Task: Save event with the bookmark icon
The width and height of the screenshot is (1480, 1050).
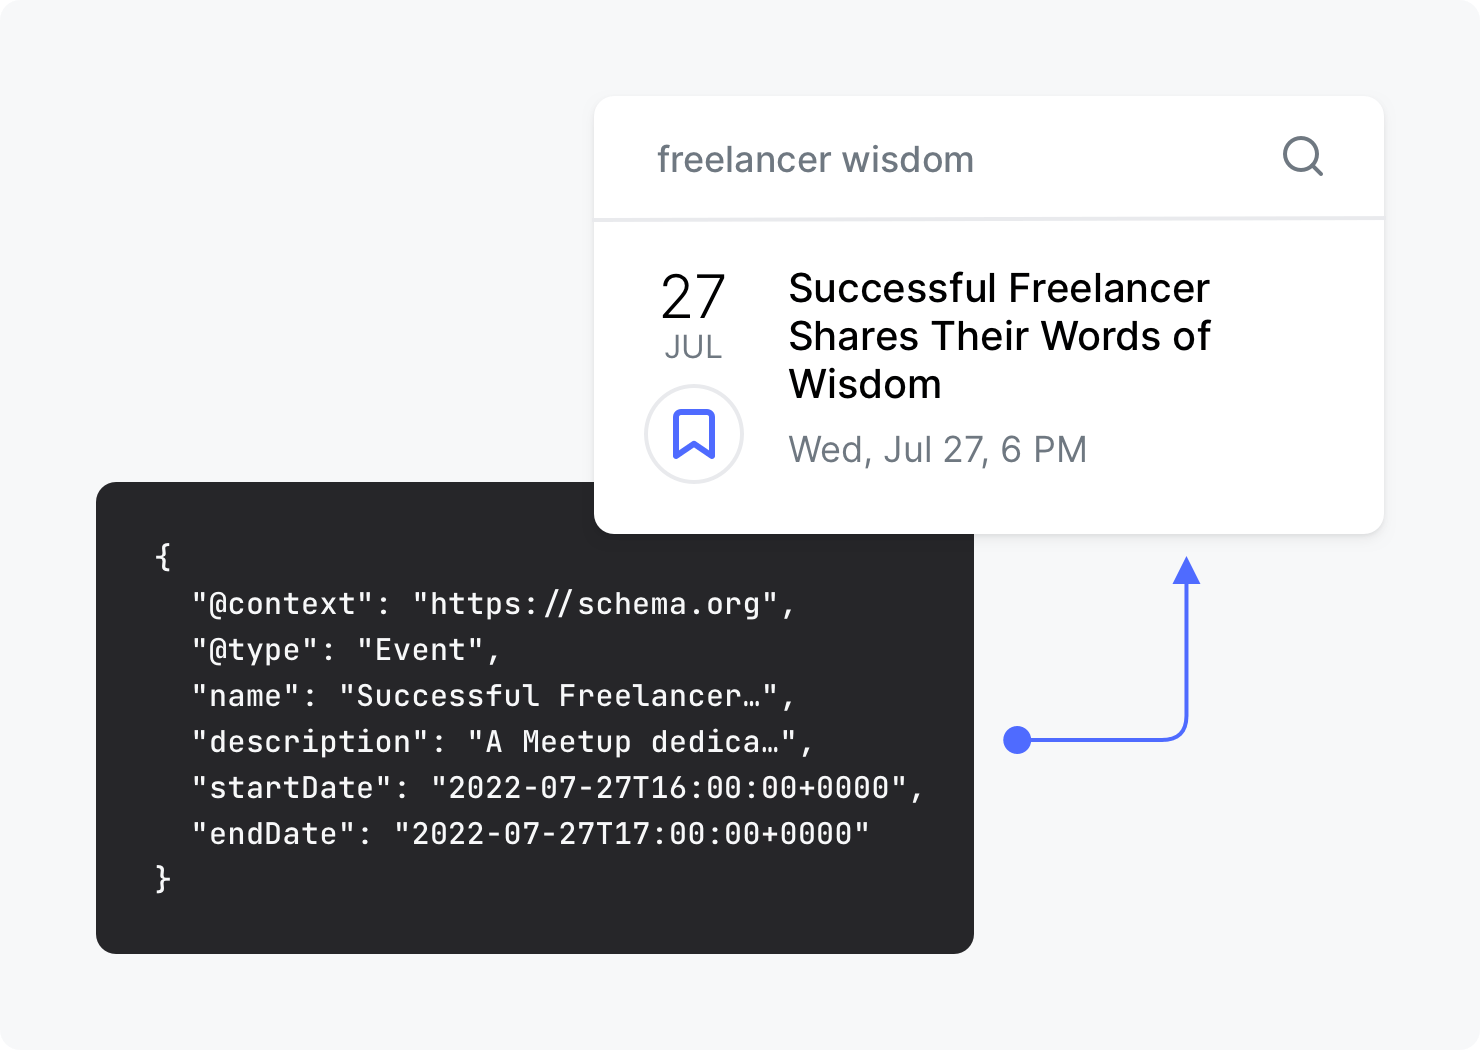Action: (694, 434)
